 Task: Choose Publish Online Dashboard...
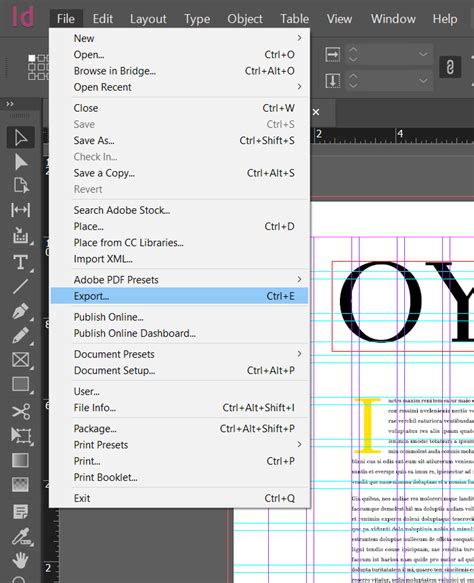pos(180,333)
